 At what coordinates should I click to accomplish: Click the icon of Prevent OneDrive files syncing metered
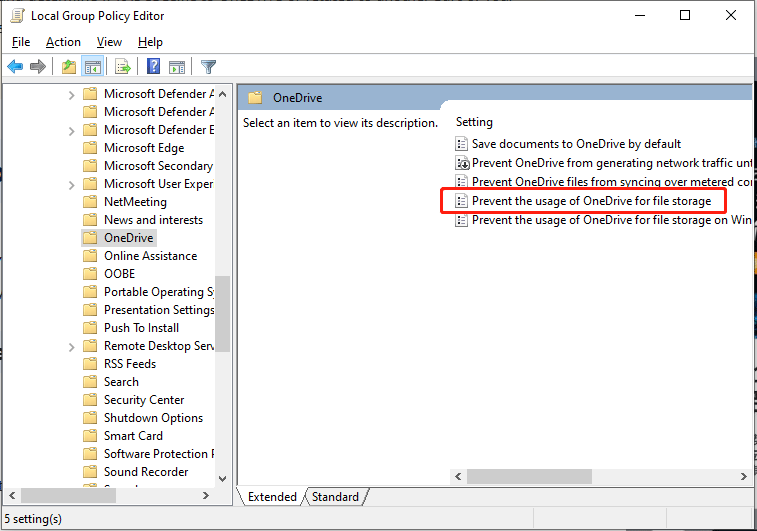(x=462, y=182)
